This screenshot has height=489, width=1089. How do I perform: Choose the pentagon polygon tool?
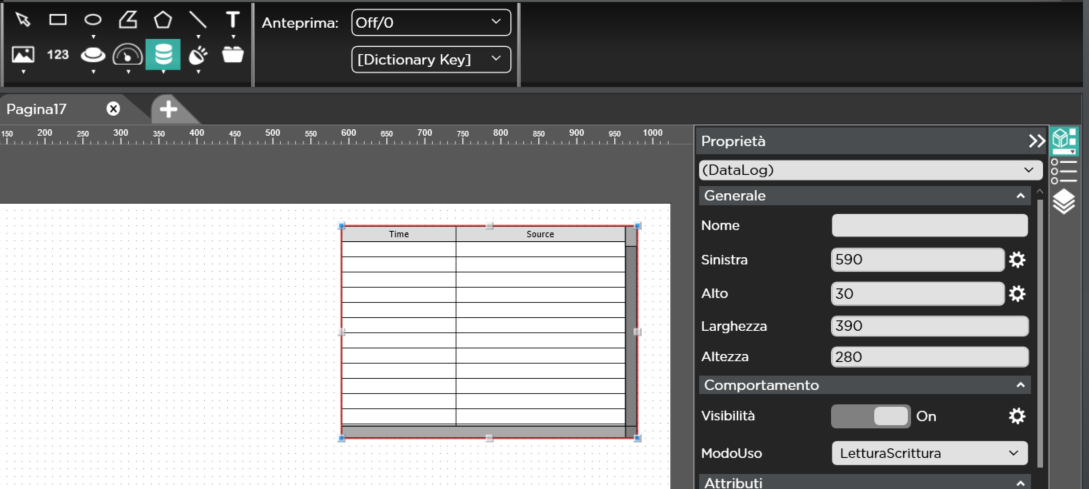click(x=163, y=19)
